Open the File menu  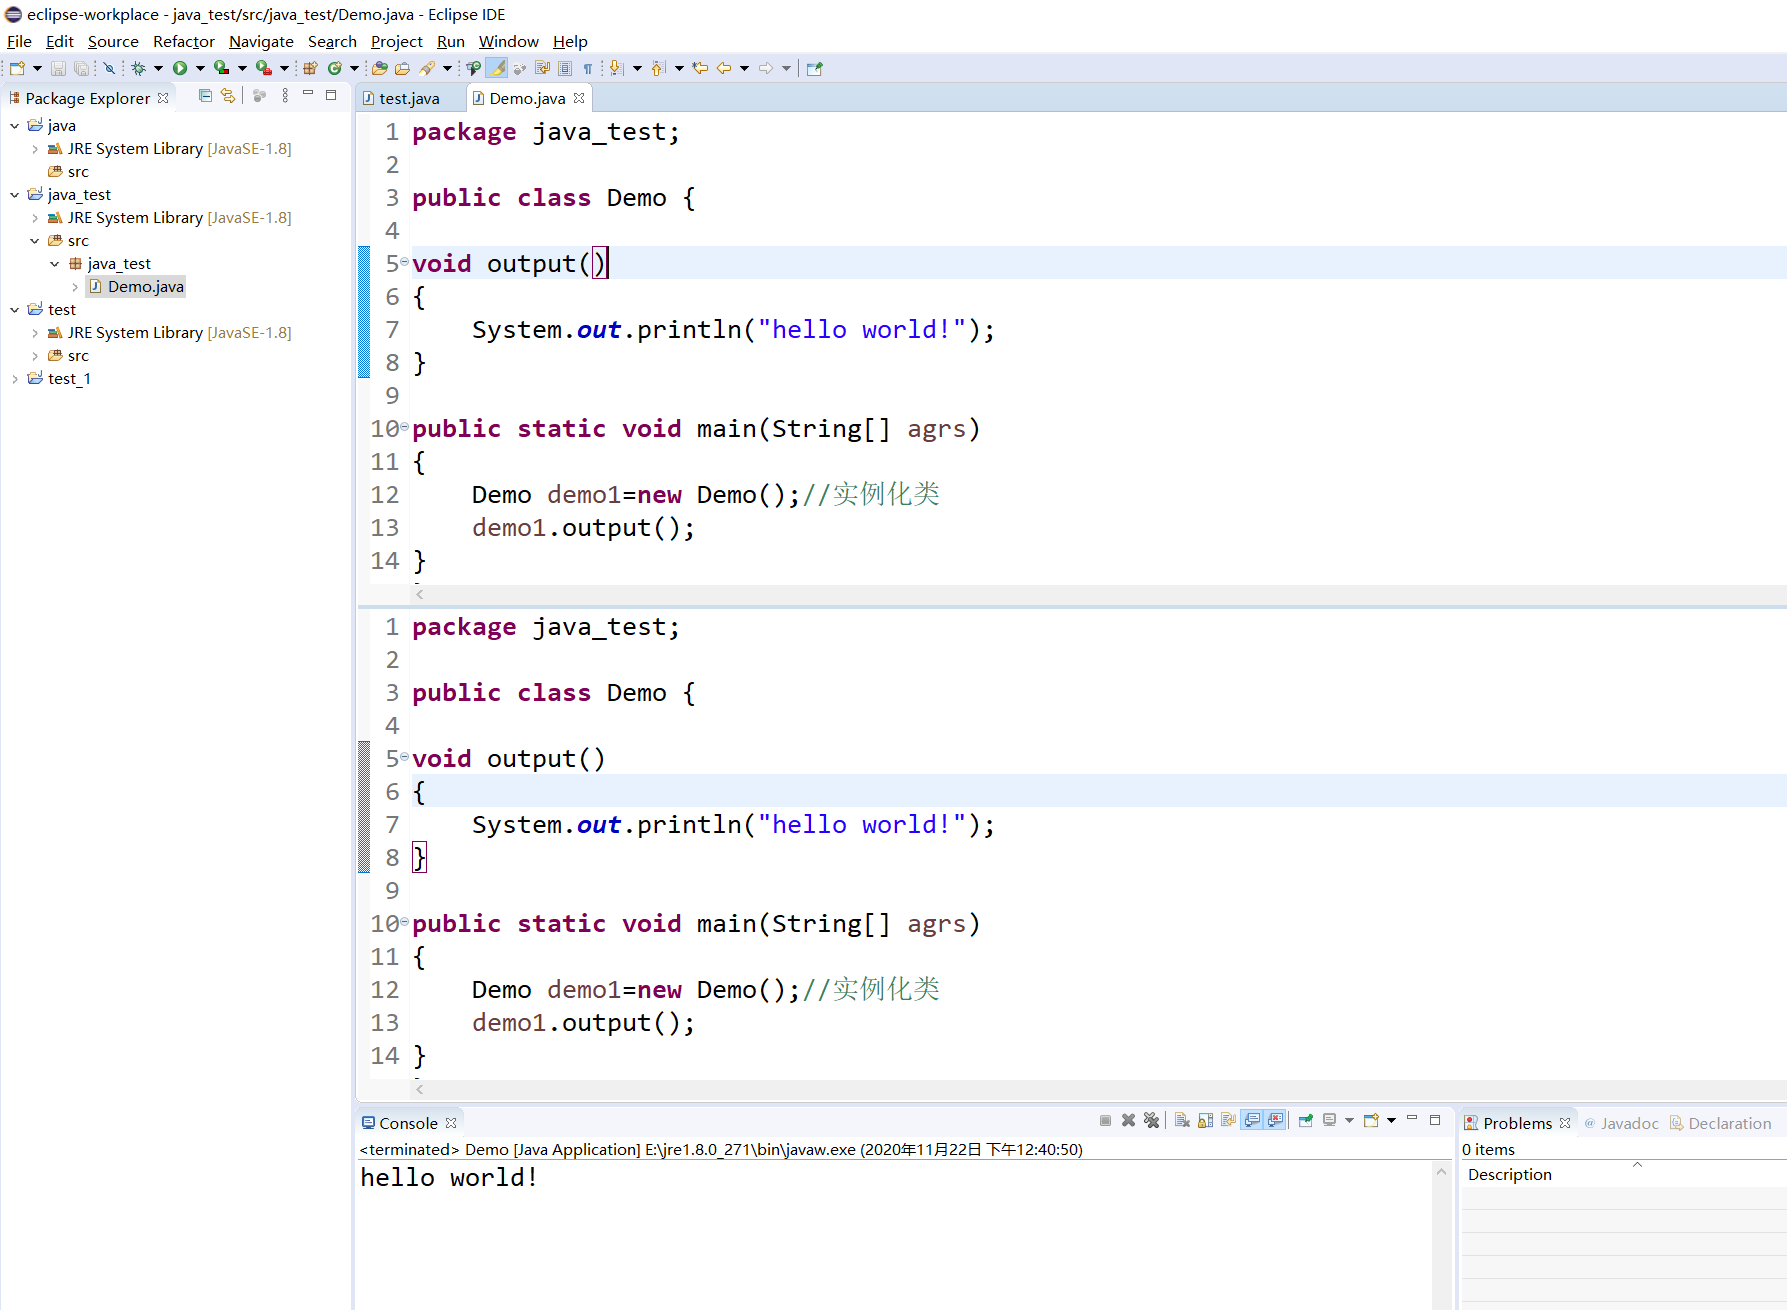pos(19,41)
